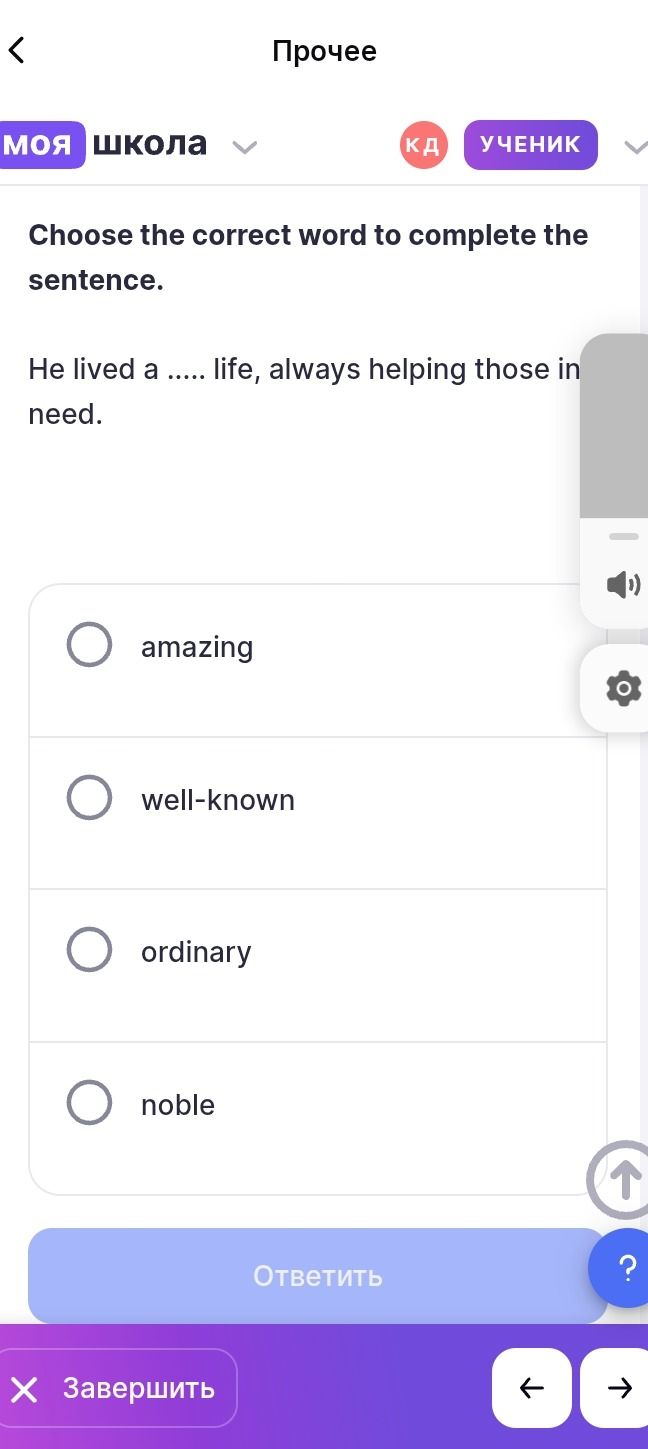
Task: Click the speaker audio icon
Action: tap(623, 584)
